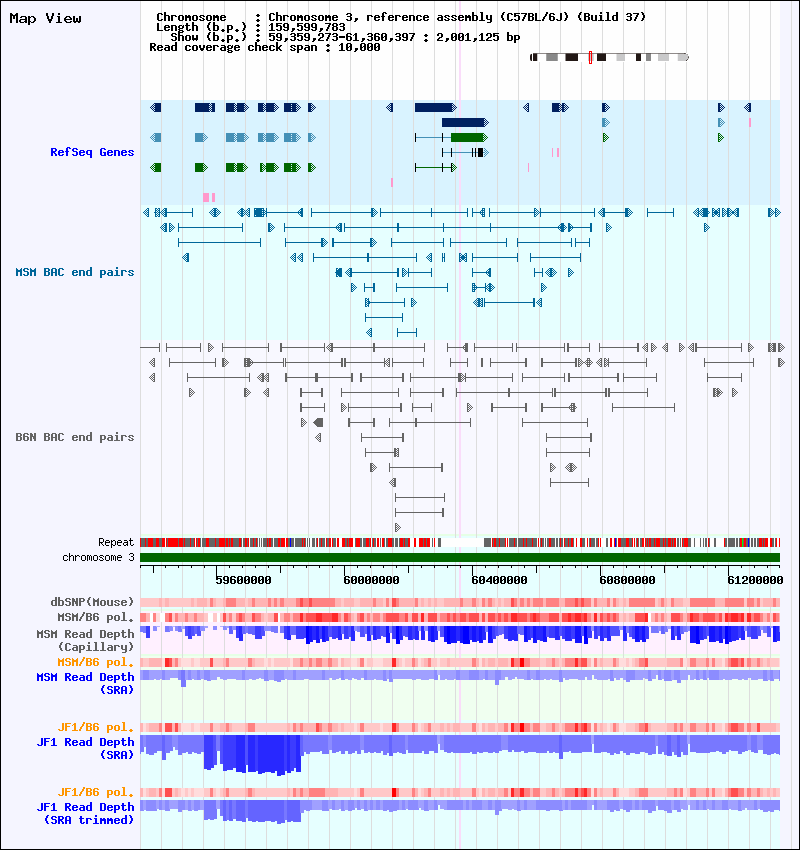Click the JF1 Read Depth (SRA trimmed) label
The image size is (800, 850).
click(x=85, y=814)
